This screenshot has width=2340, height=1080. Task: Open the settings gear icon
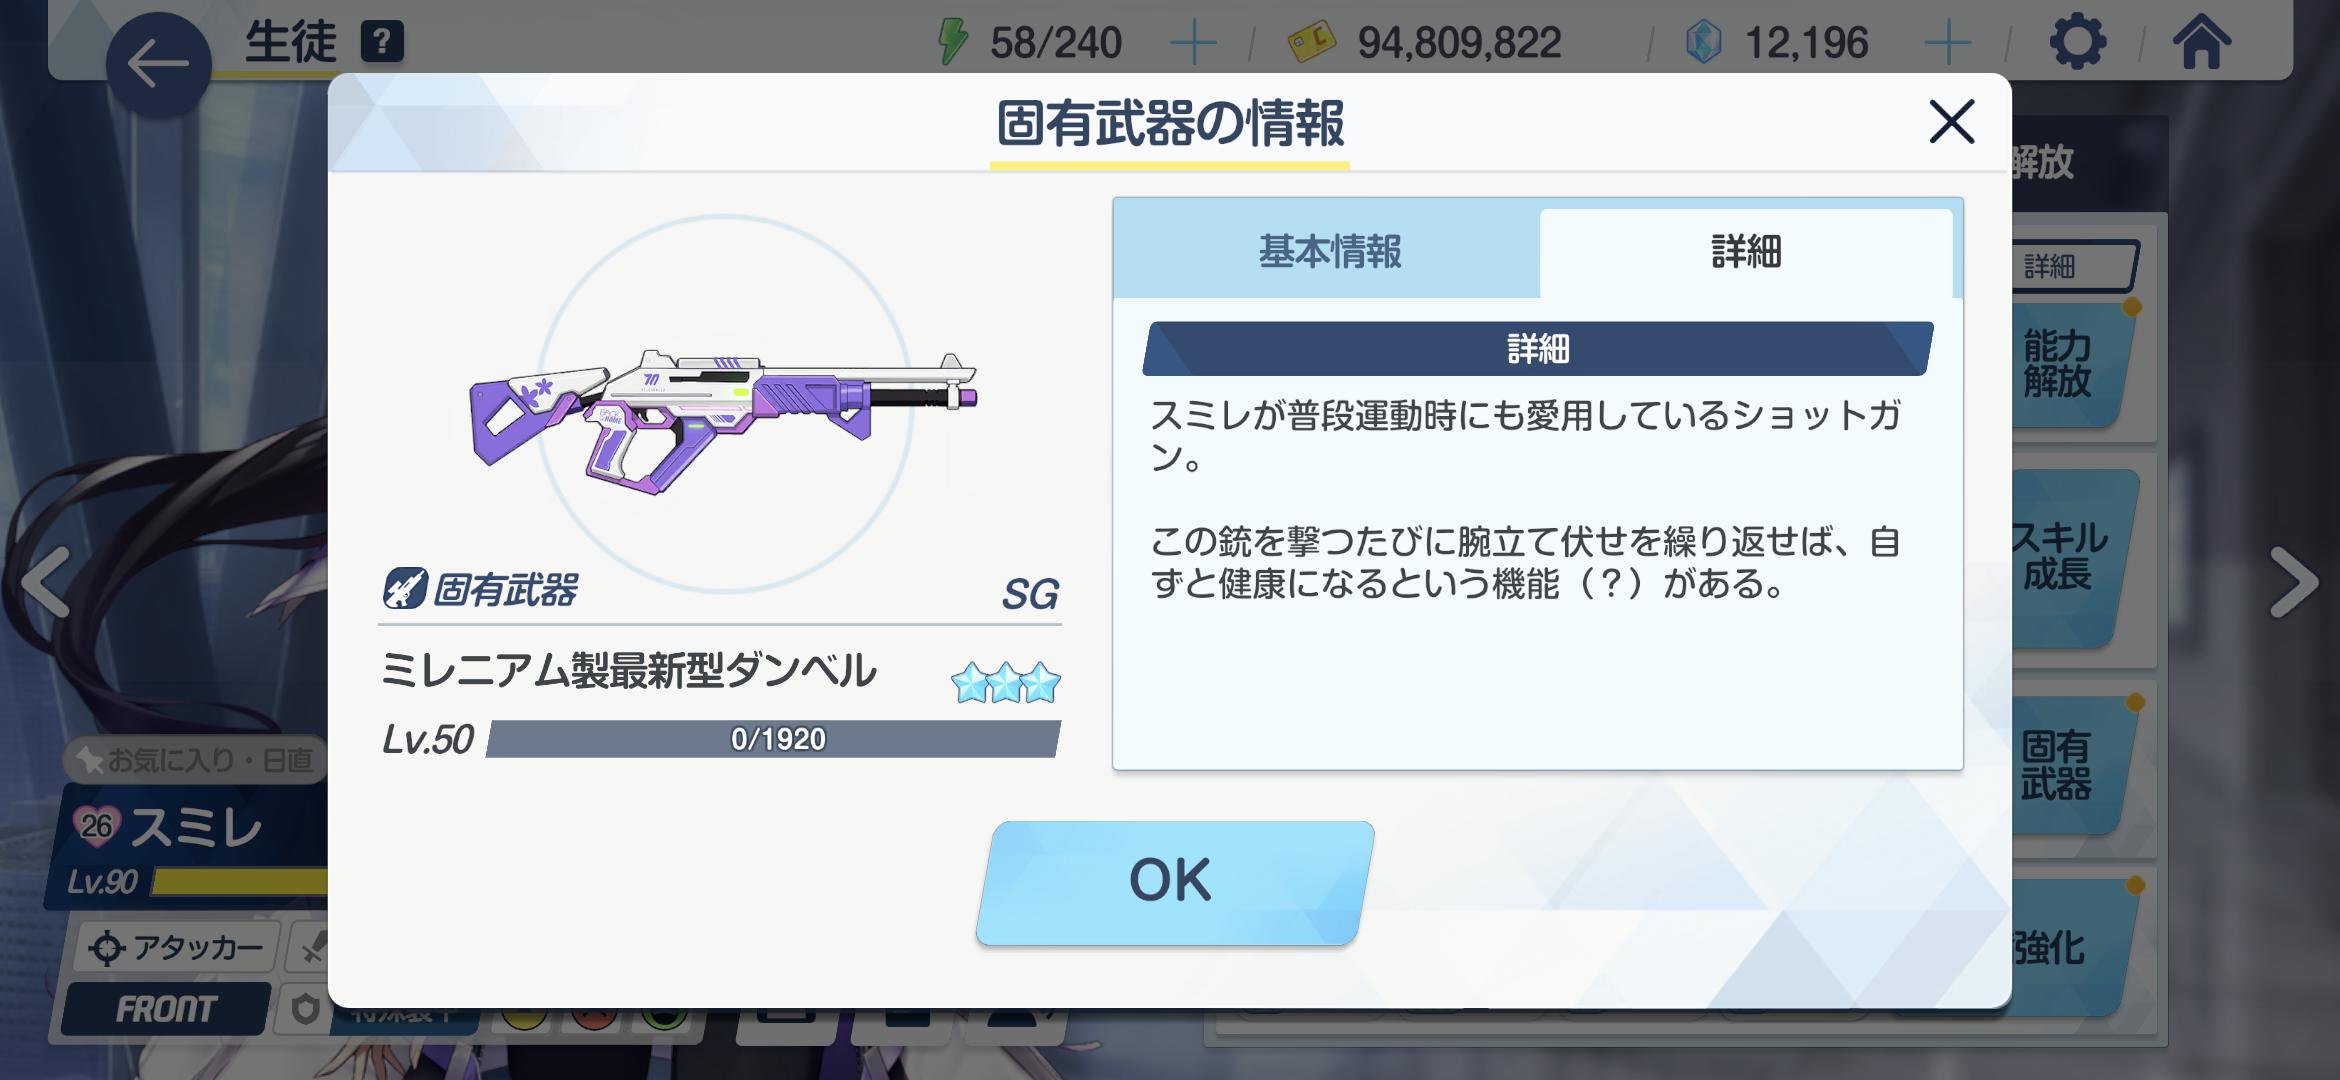(x=2077, y=42)
